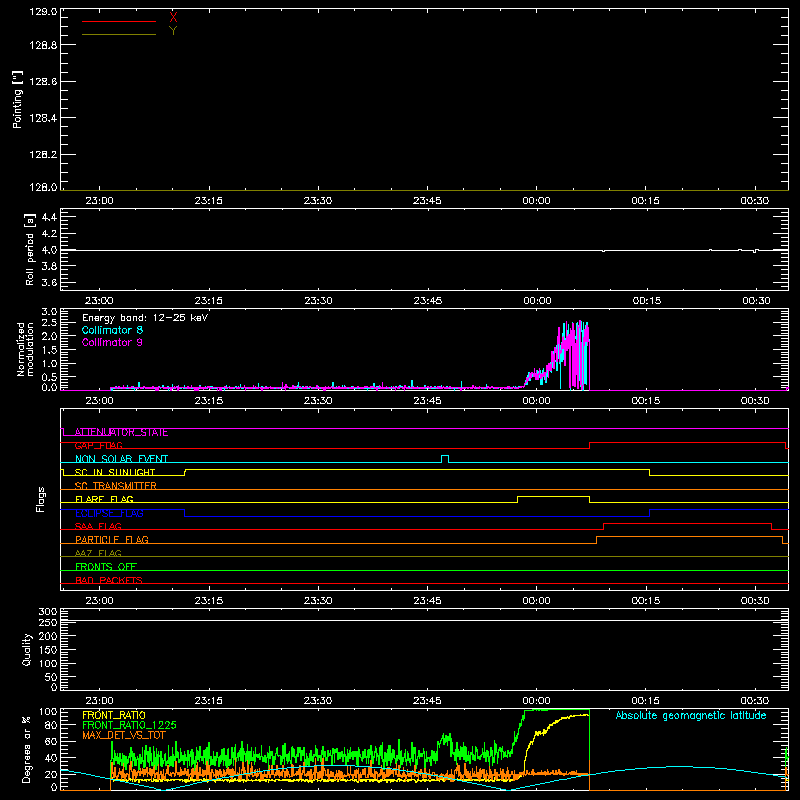Click the 4.0 tick on the Roll period axis
800x800 pixels.
click(49, 251)
